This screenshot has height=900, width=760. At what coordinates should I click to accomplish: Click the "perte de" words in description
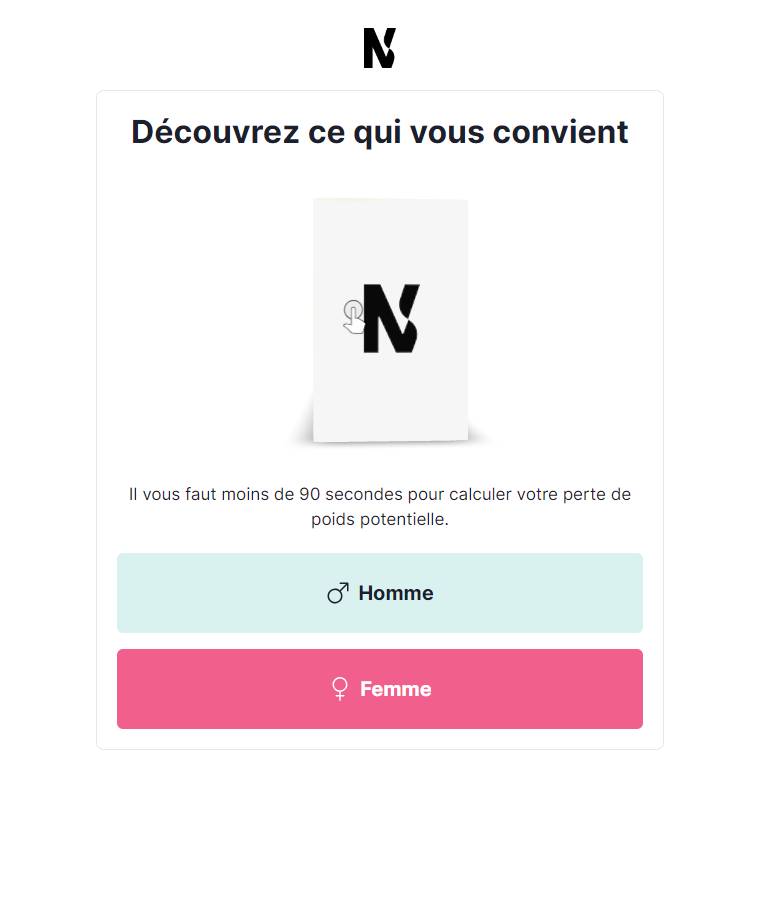tap(596, 494)
